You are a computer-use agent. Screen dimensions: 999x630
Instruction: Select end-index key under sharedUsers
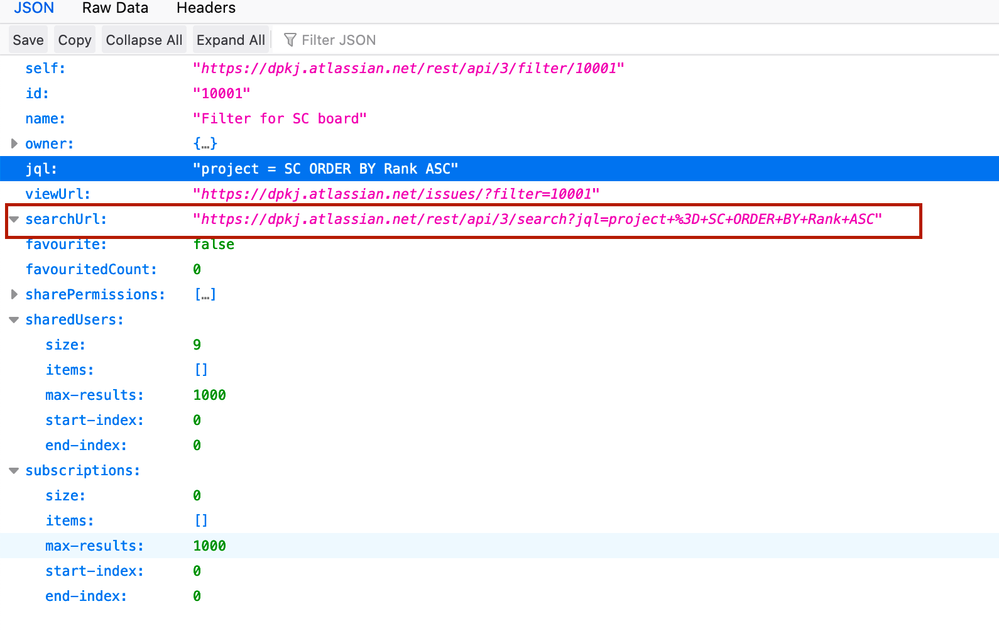click(86, 445)
